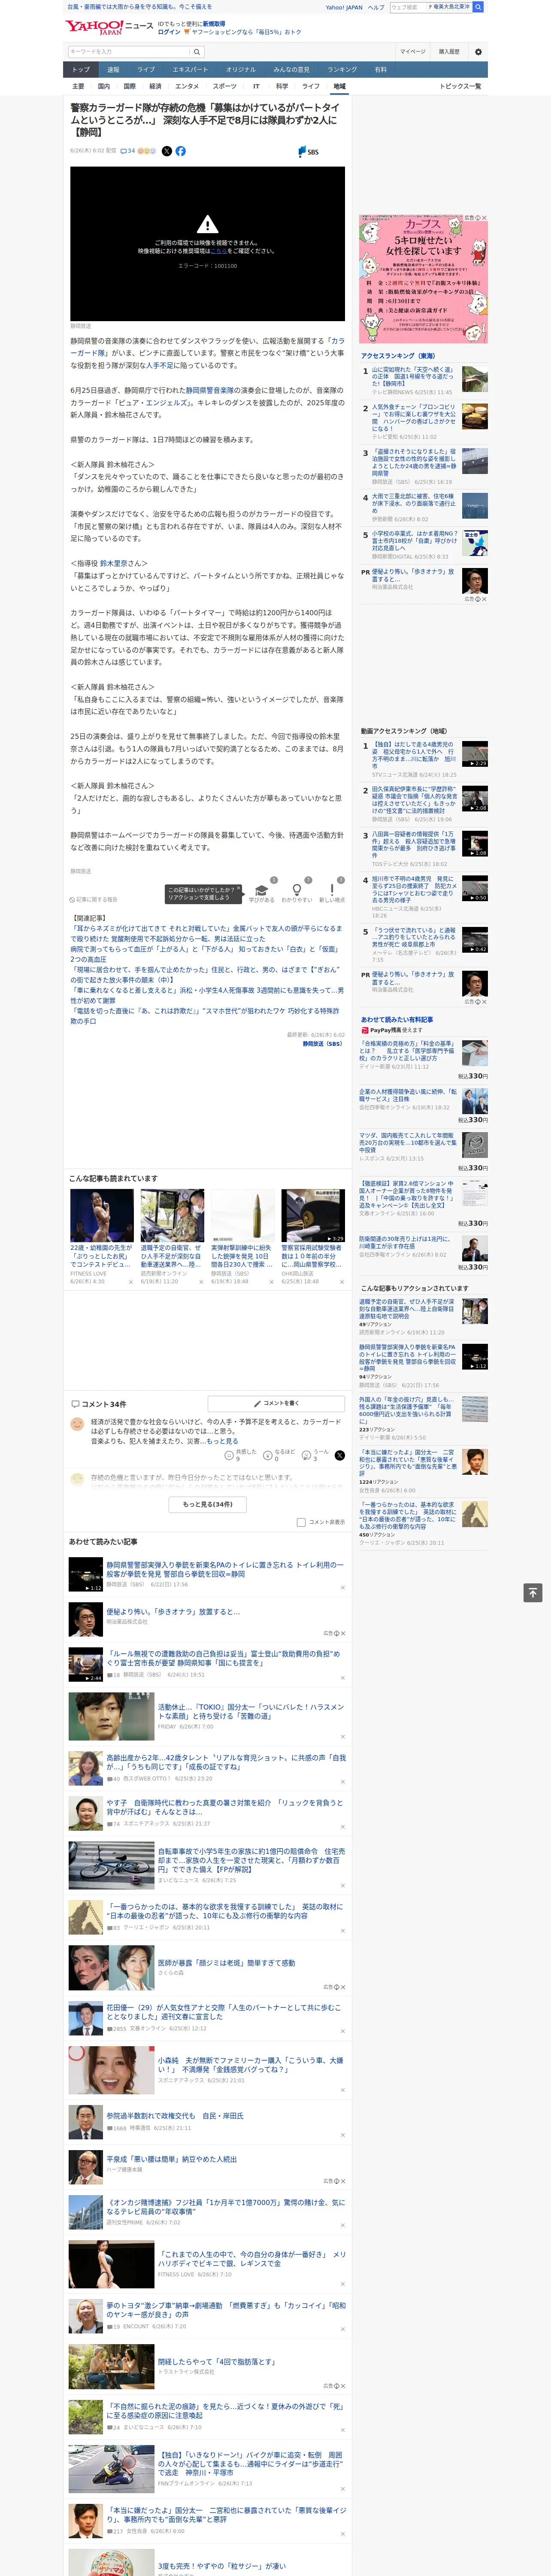Open トピックス一覧 link
The width and height of the screenshot is (551, 2576).
[x=460, y=86]
